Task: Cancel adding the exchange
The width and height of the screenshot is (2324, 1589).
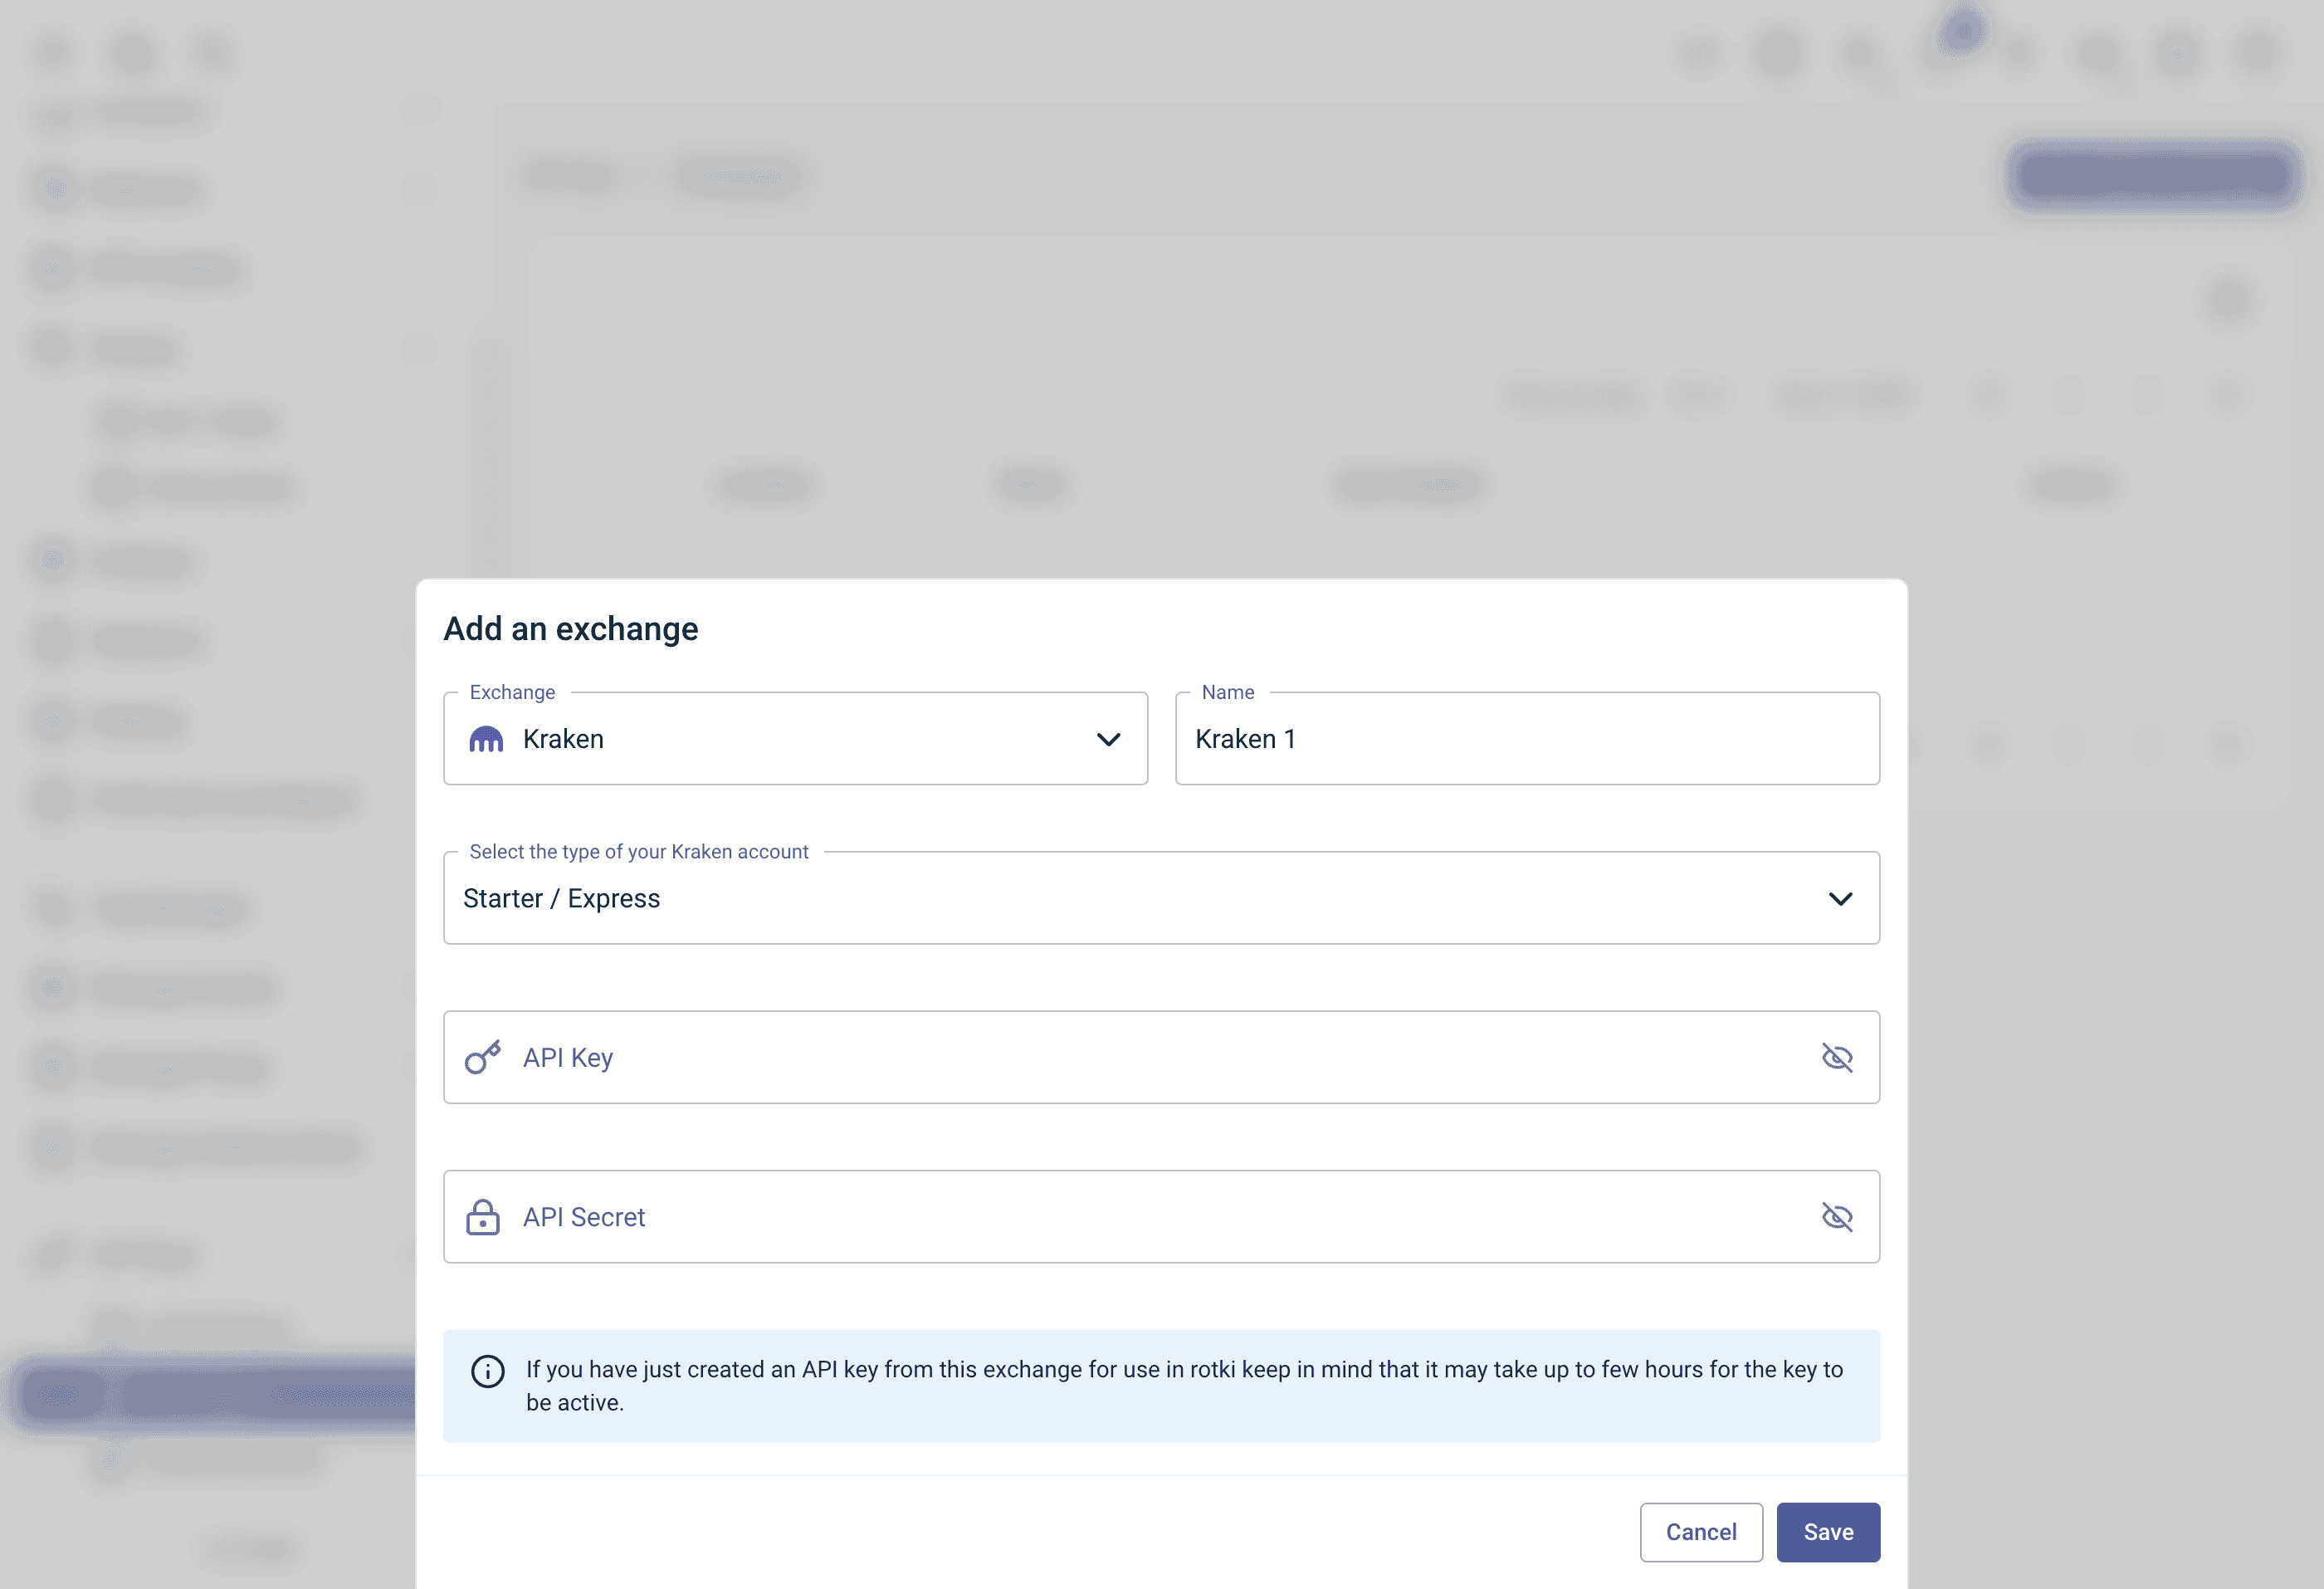Action: point(1701,1531)
